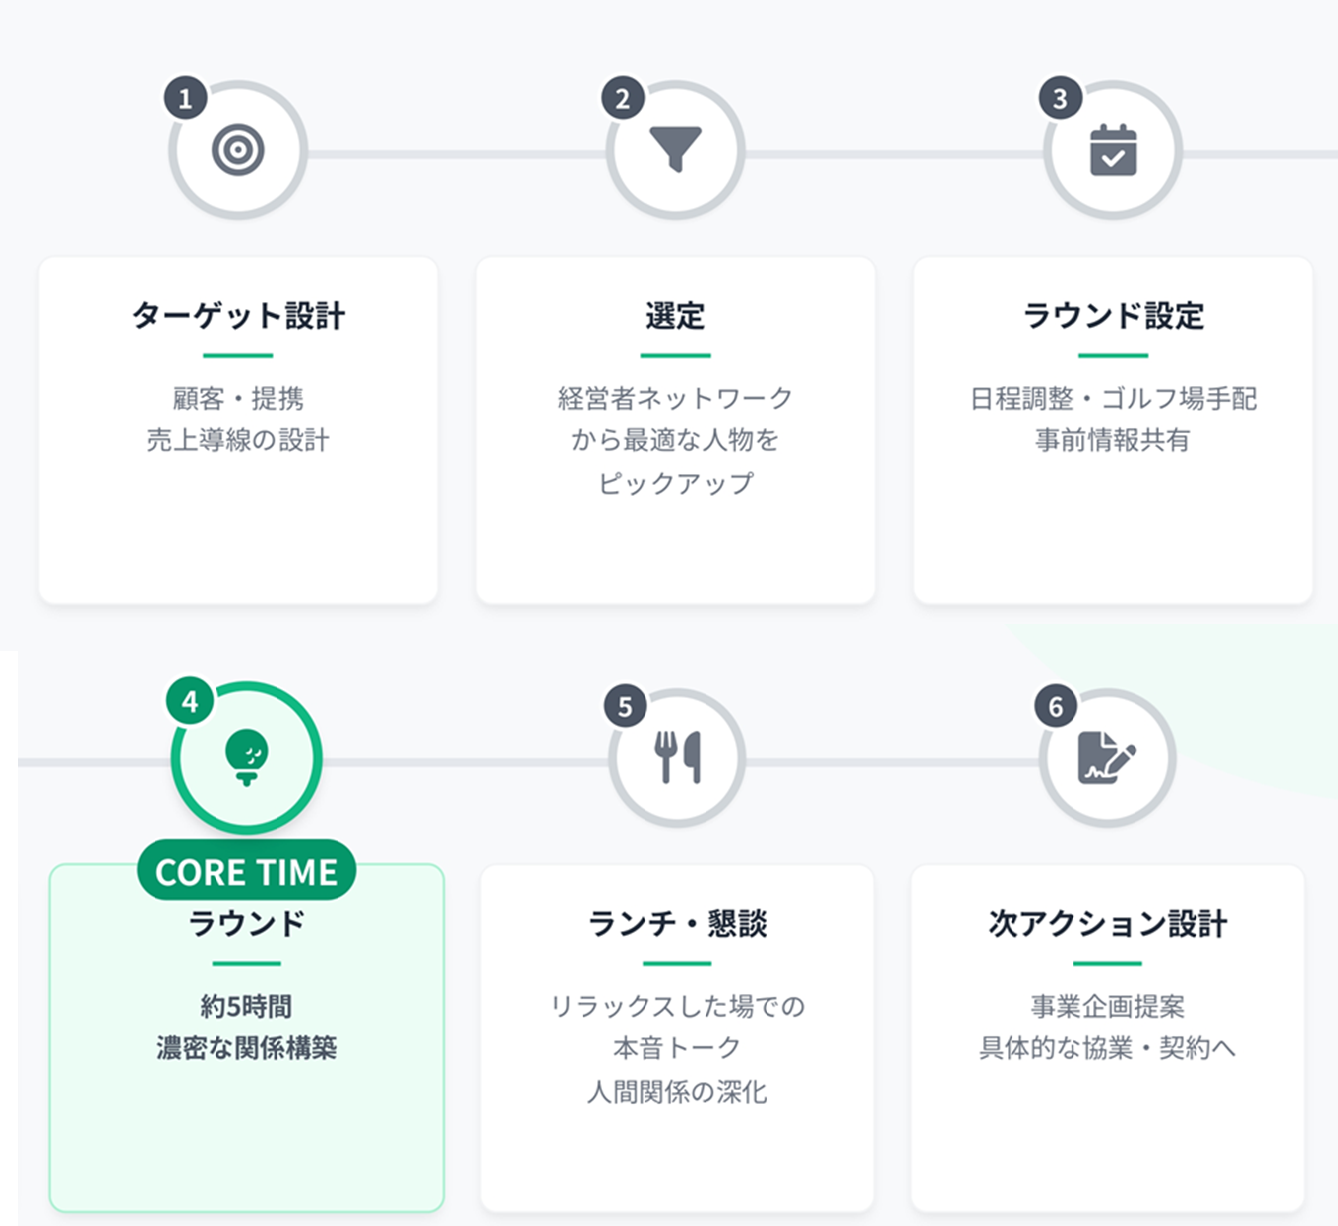Click the number 6 step badge
Screen dimensions: 1338x1226
1055,707
